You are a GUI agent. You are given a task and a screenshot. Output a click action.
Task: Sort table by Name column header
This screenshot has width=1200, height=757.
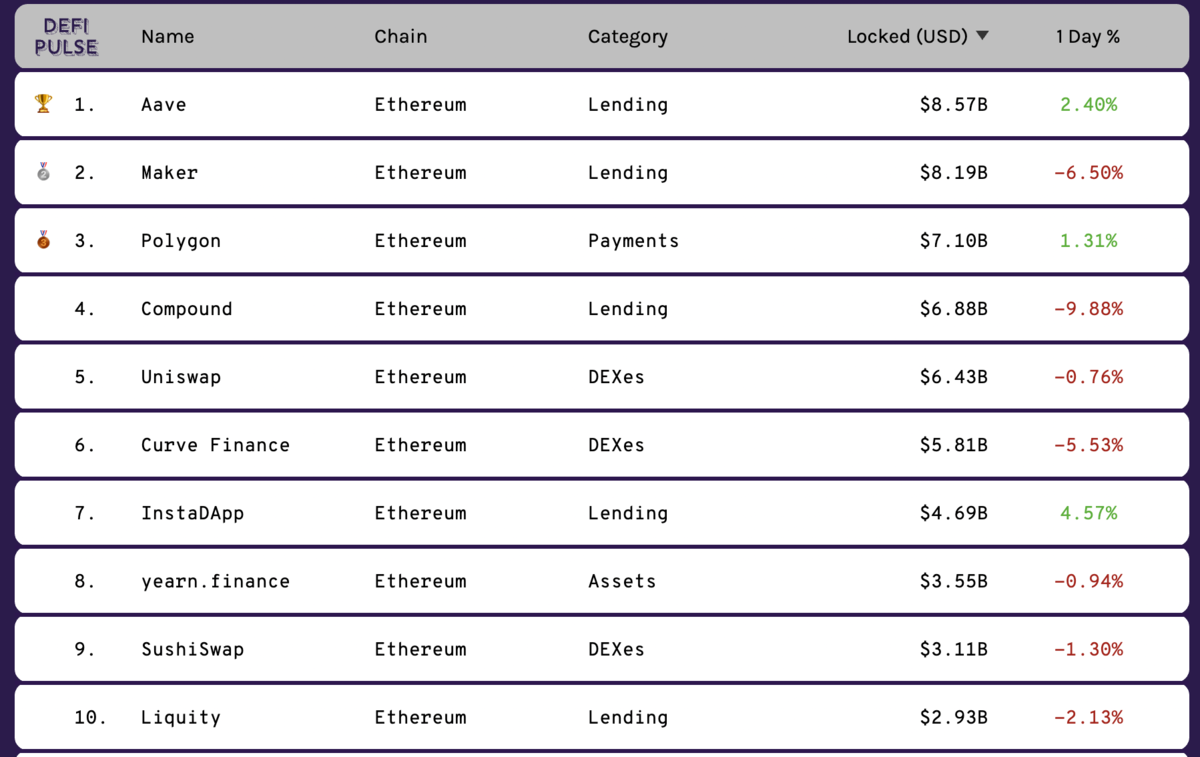click(167, 37)
